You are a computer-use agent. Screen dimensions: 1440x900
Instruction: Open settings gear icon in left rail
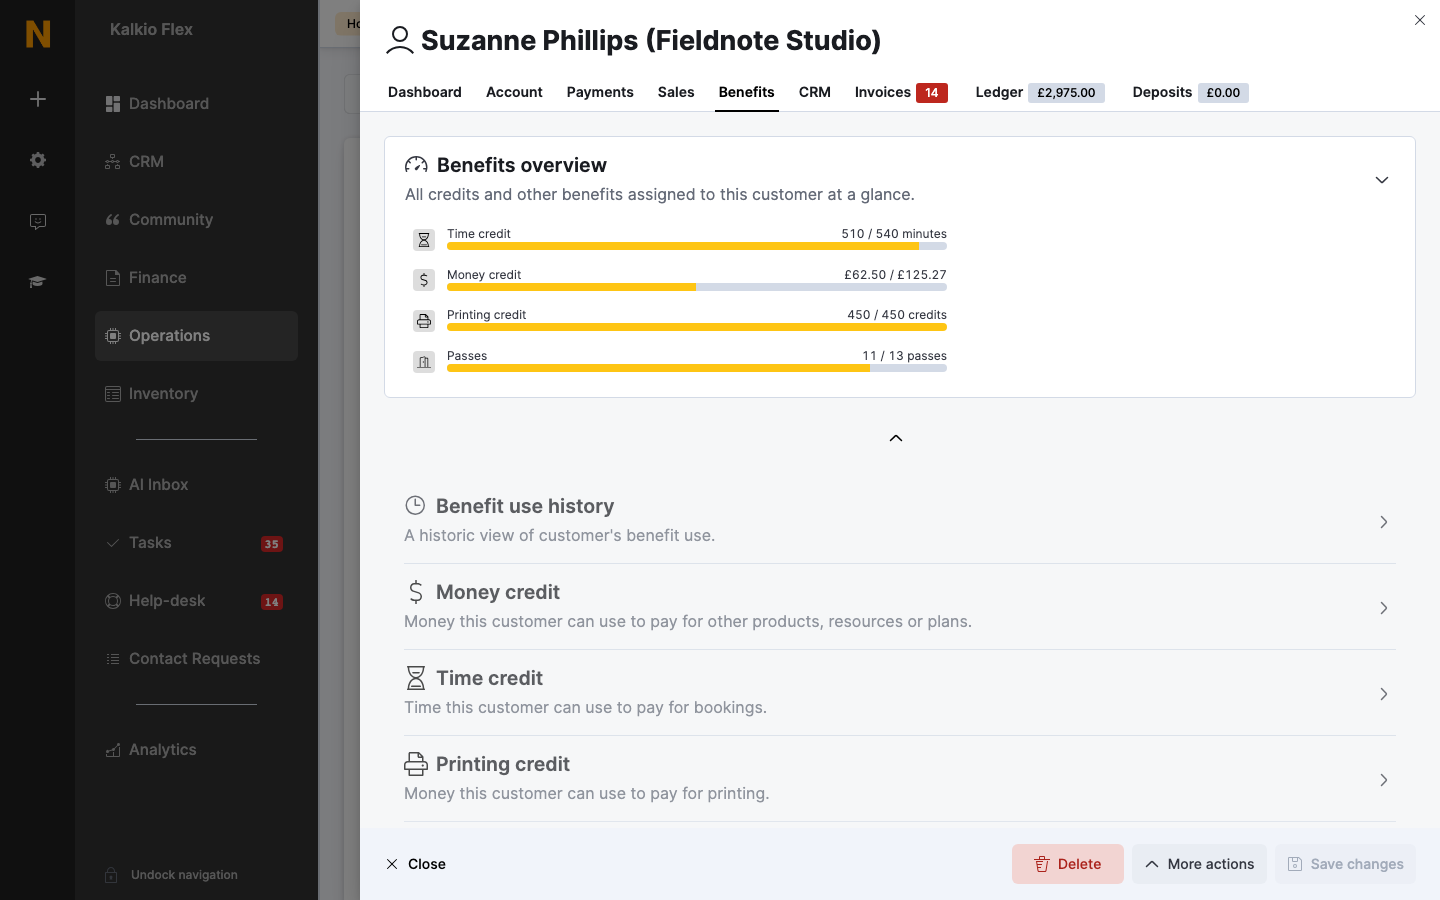[38, 160]
